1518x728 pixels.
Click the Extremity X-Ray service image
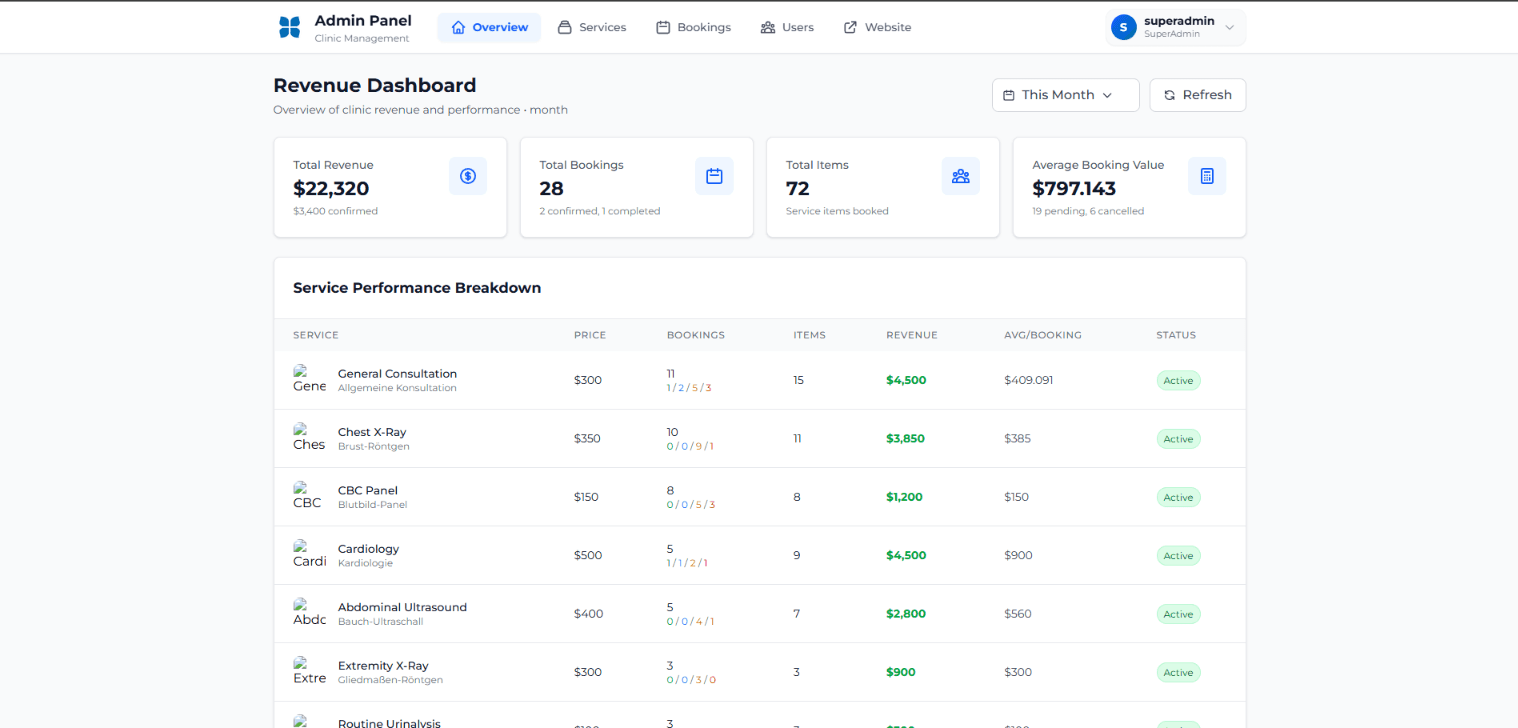coord(310,671)
